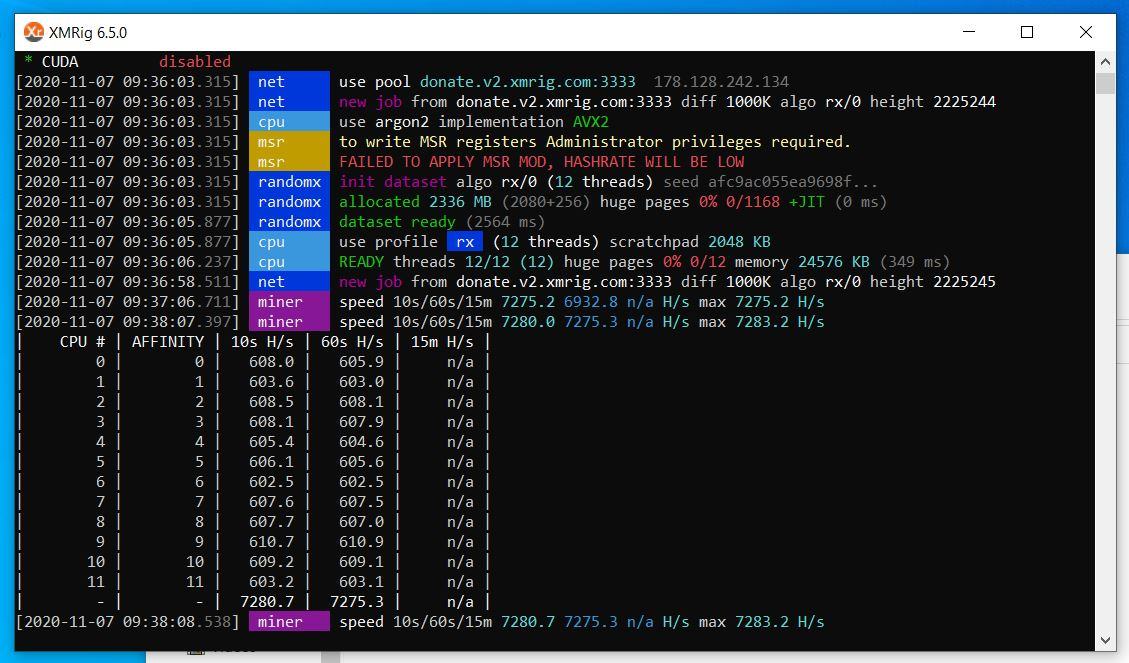
Task: Click the 10s hashrate '610.7' for CPU 9
Action: tap(271, 541)
